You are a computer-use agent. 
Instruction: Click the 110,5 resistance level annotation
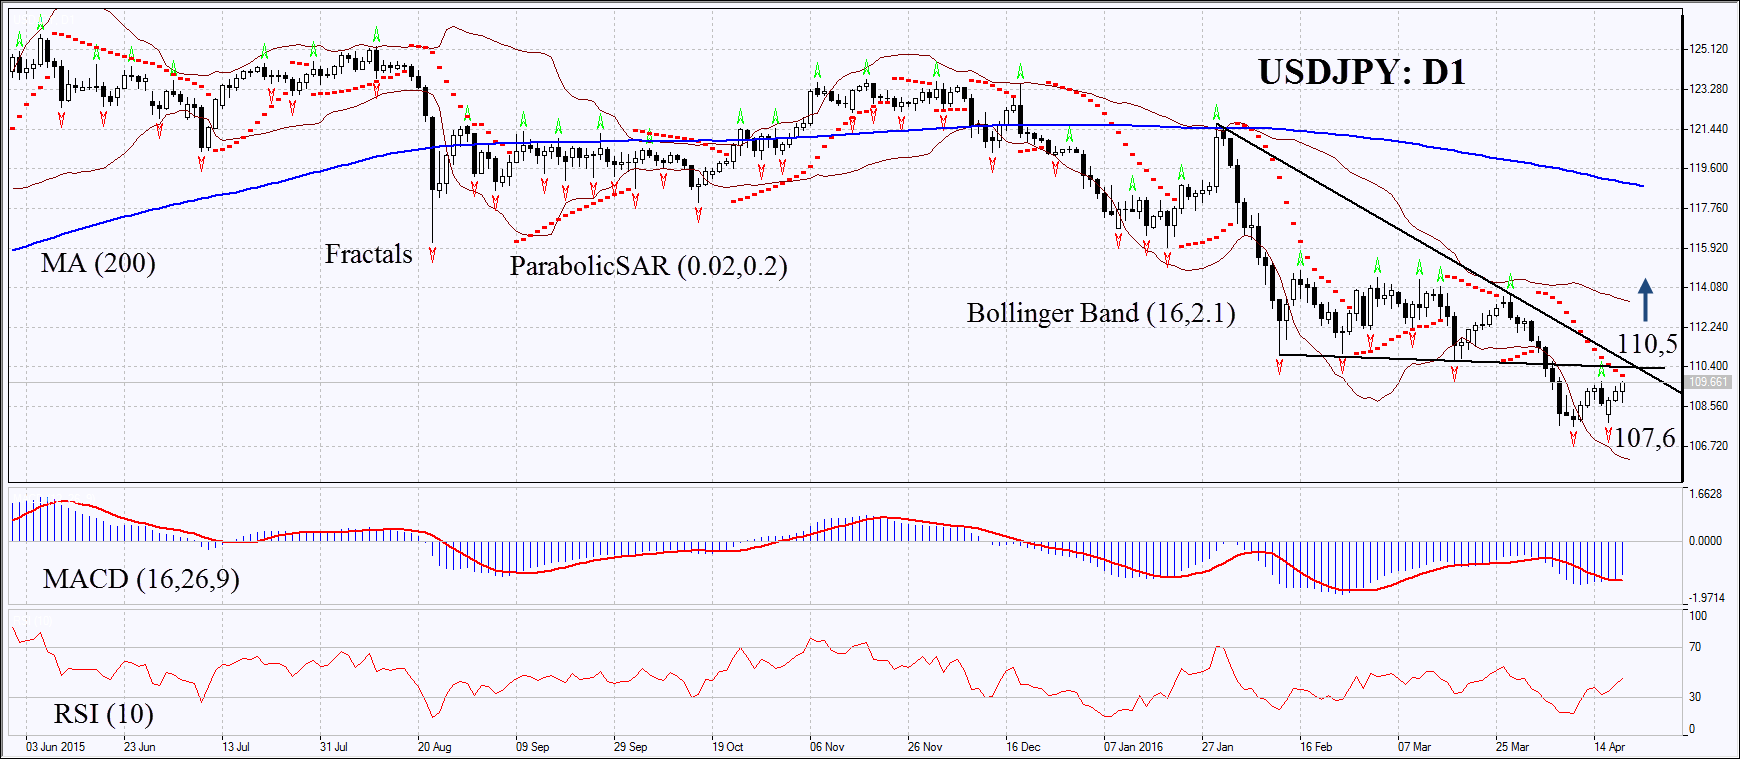tap(1647, 344)
